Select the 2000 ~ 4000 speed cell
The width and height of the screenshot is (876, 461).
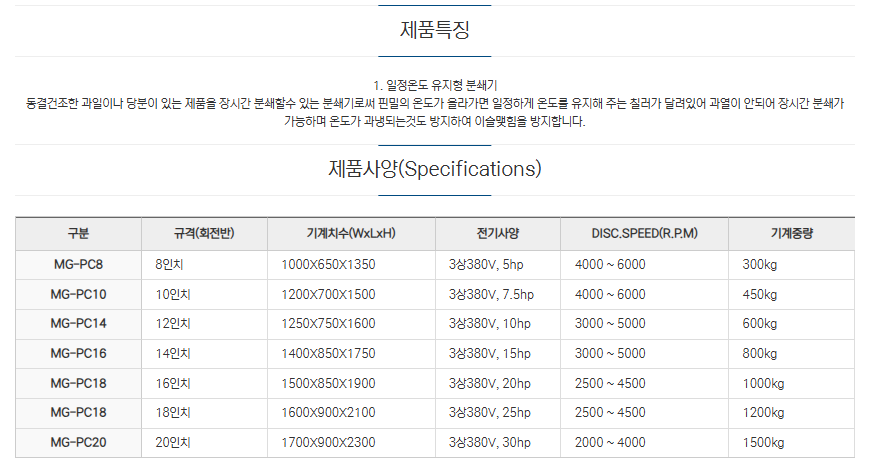(645, 443)
